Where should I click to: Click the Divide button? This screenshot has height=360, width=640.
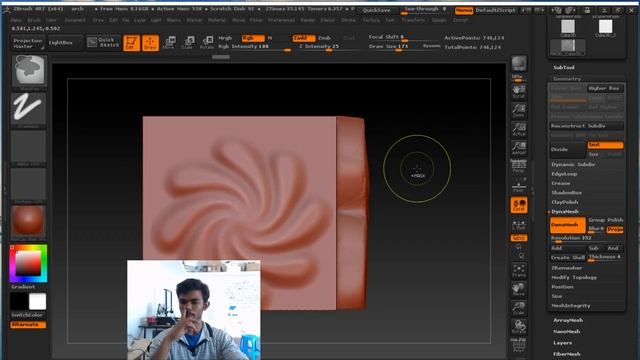tap(567, 150)
